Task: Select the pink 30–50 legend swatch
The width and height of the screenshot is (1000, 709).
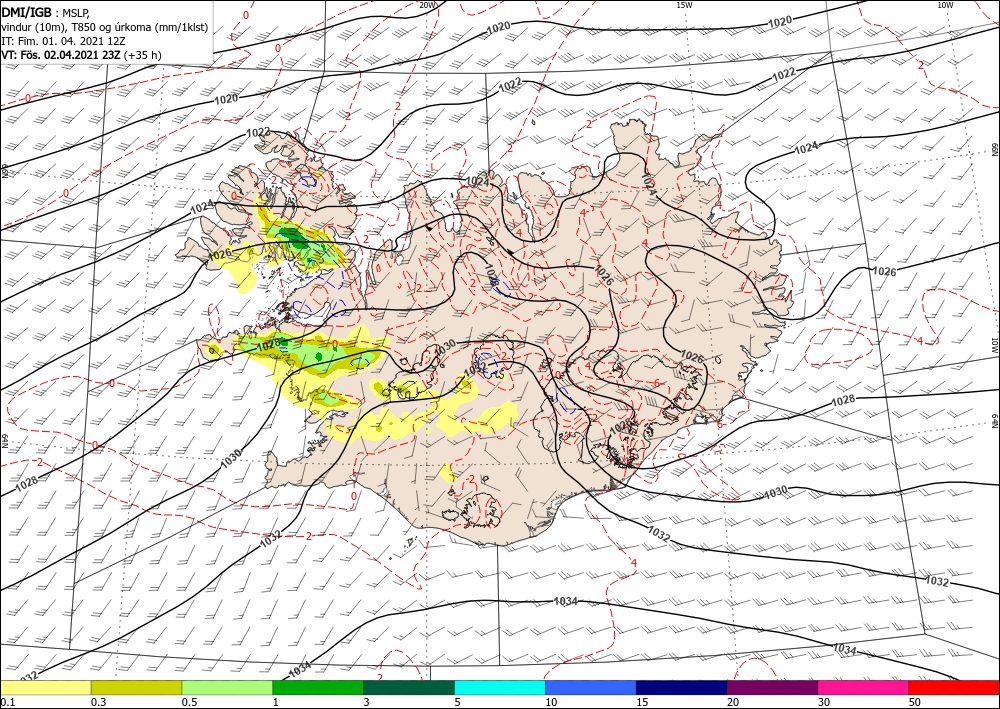Action: (x=864, y=687)
